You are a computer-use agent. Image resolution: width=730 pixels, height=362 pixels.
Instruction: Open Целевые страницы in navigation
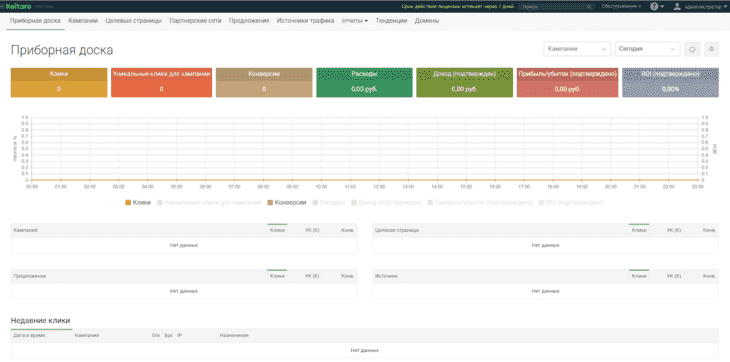coord(134,21)
